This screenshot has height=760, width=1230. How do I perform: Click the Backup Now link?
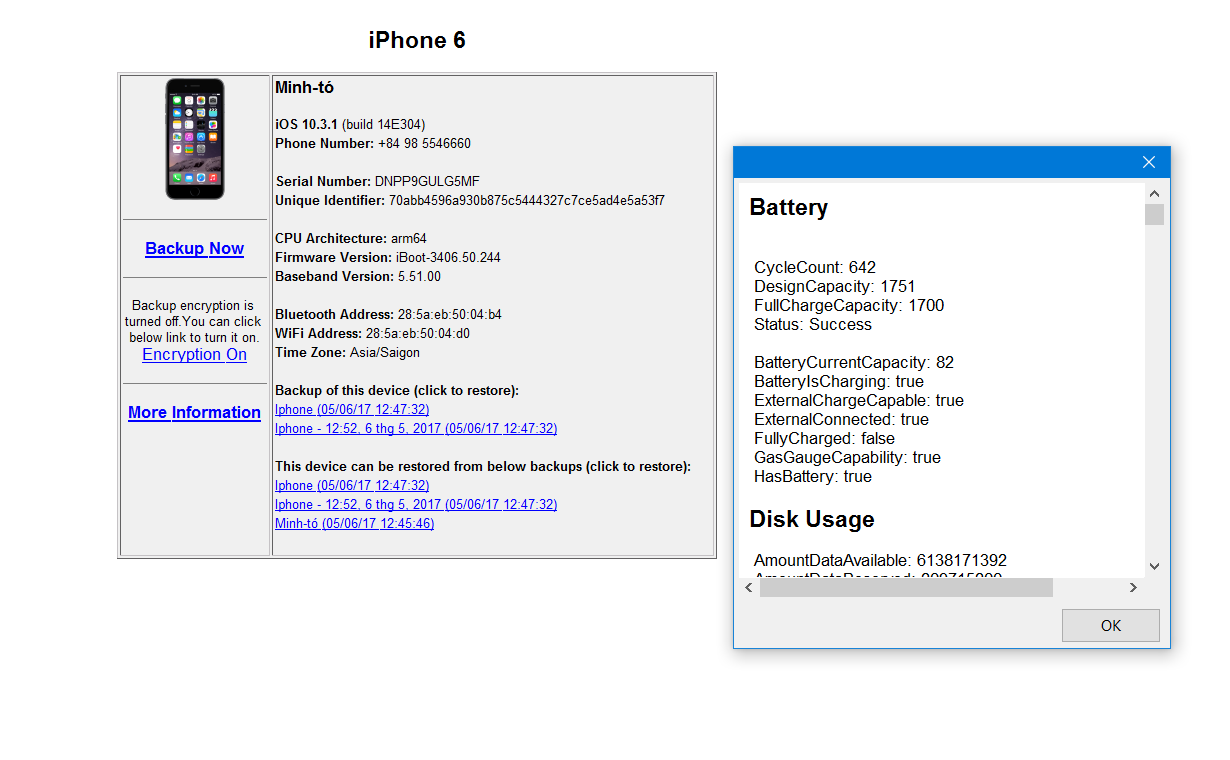point(194,248)
